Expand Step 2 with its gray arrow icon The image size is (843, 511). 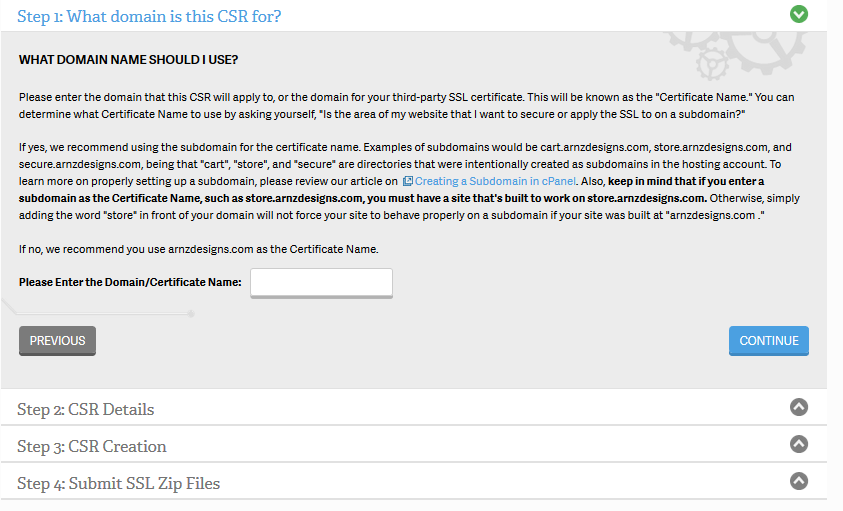click(798, 407)
